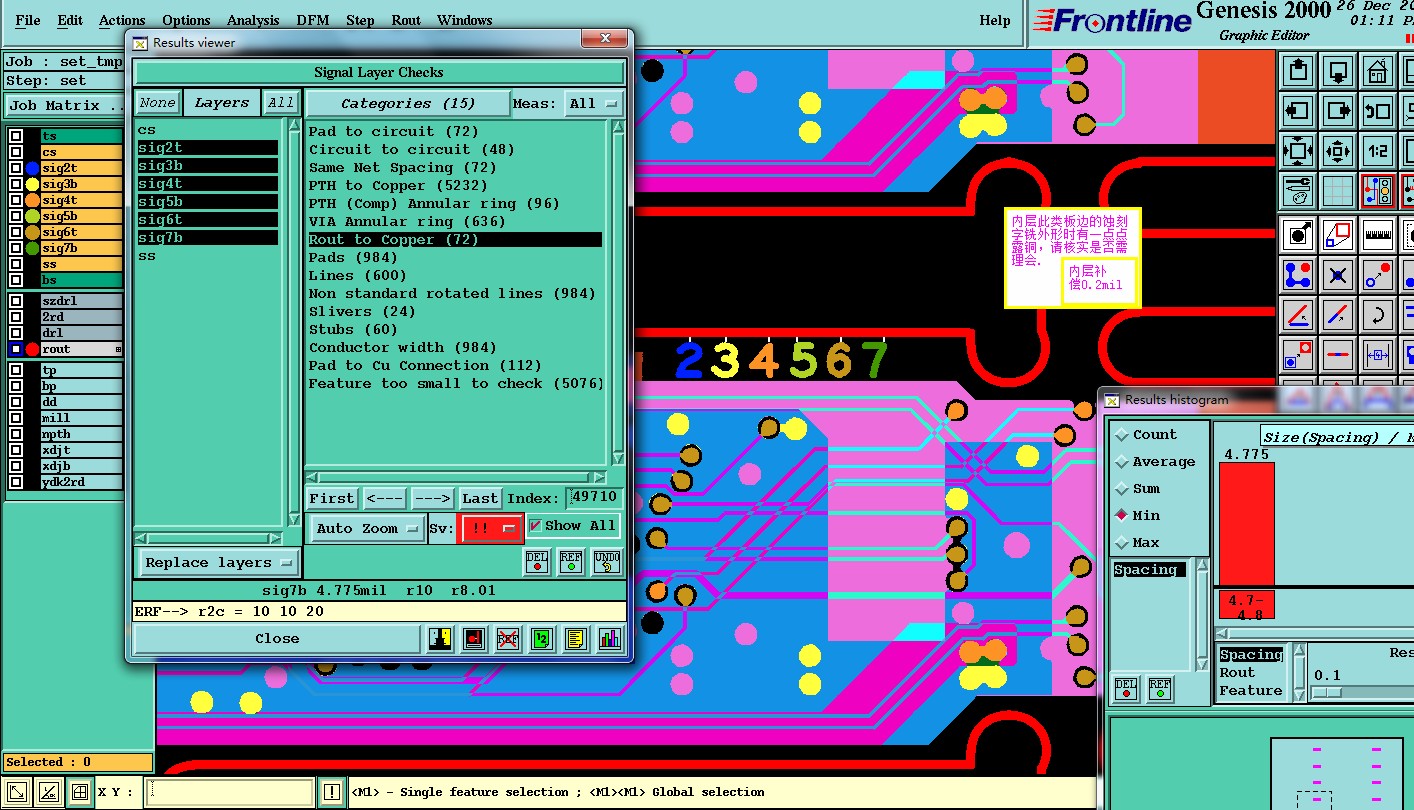Screen dimensions: 1414x810
Task: Click the pan left arrow icon
Action: (x=1298, y=110)
